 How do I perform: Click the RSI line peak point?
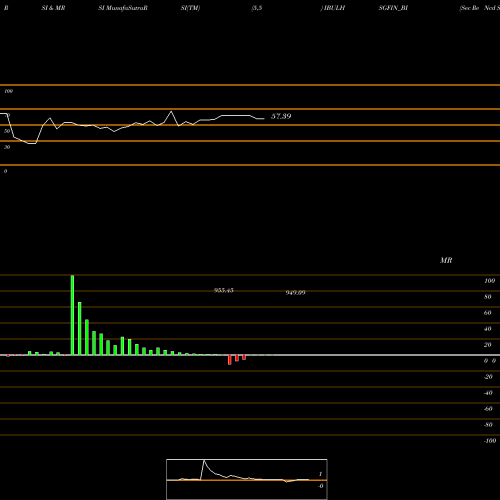coord(171,111)
